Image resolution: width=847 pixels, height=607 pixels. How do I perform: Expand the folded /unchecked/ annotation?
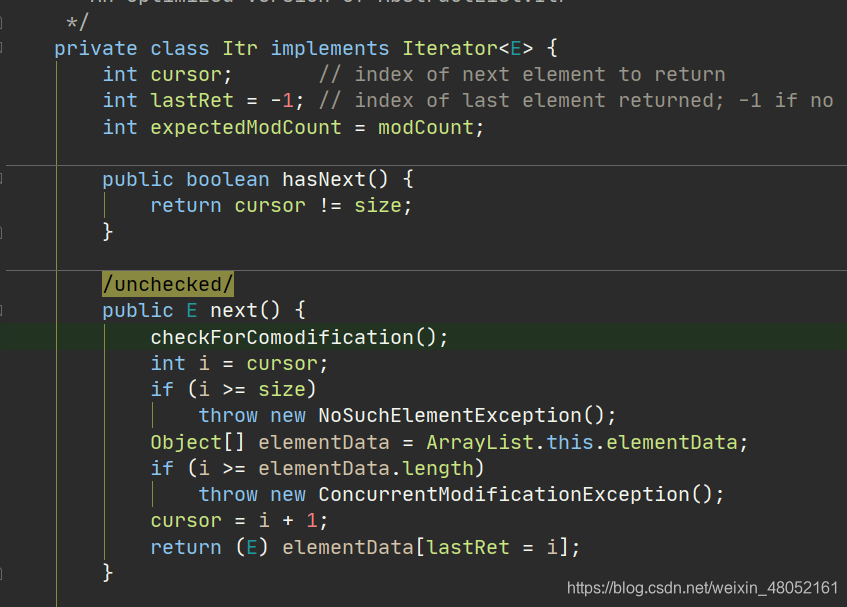click(x=168, y=284)
